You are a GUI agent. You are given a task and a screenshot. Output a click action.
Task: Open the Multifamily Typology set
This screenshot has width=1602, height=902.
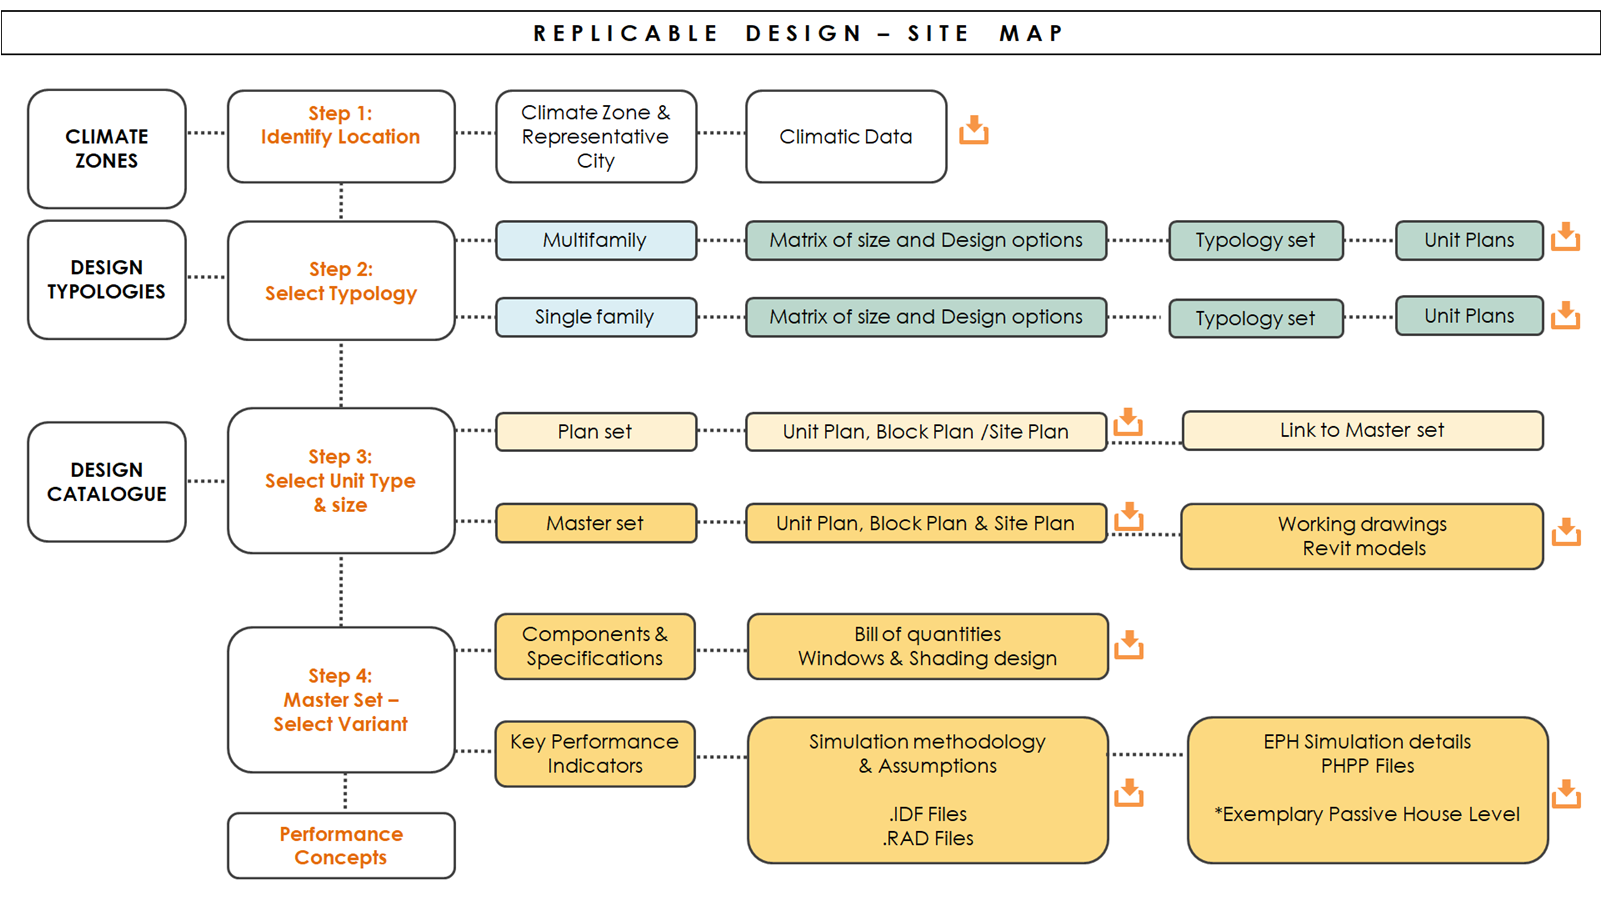tap(1256, 240)
